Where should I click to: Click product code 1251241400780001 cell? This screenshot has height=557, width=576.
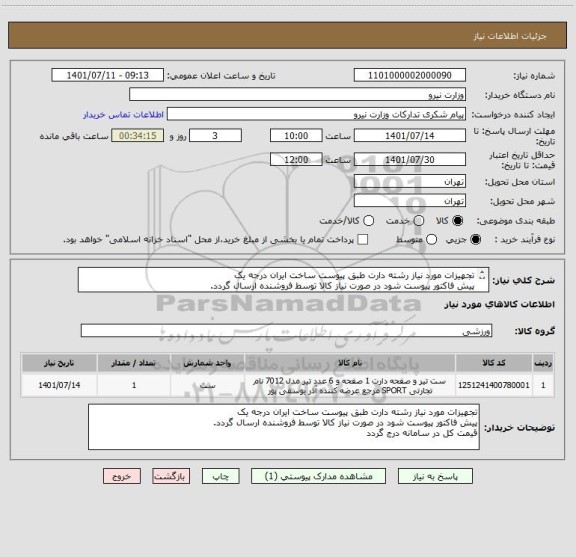tap(494, 385)
